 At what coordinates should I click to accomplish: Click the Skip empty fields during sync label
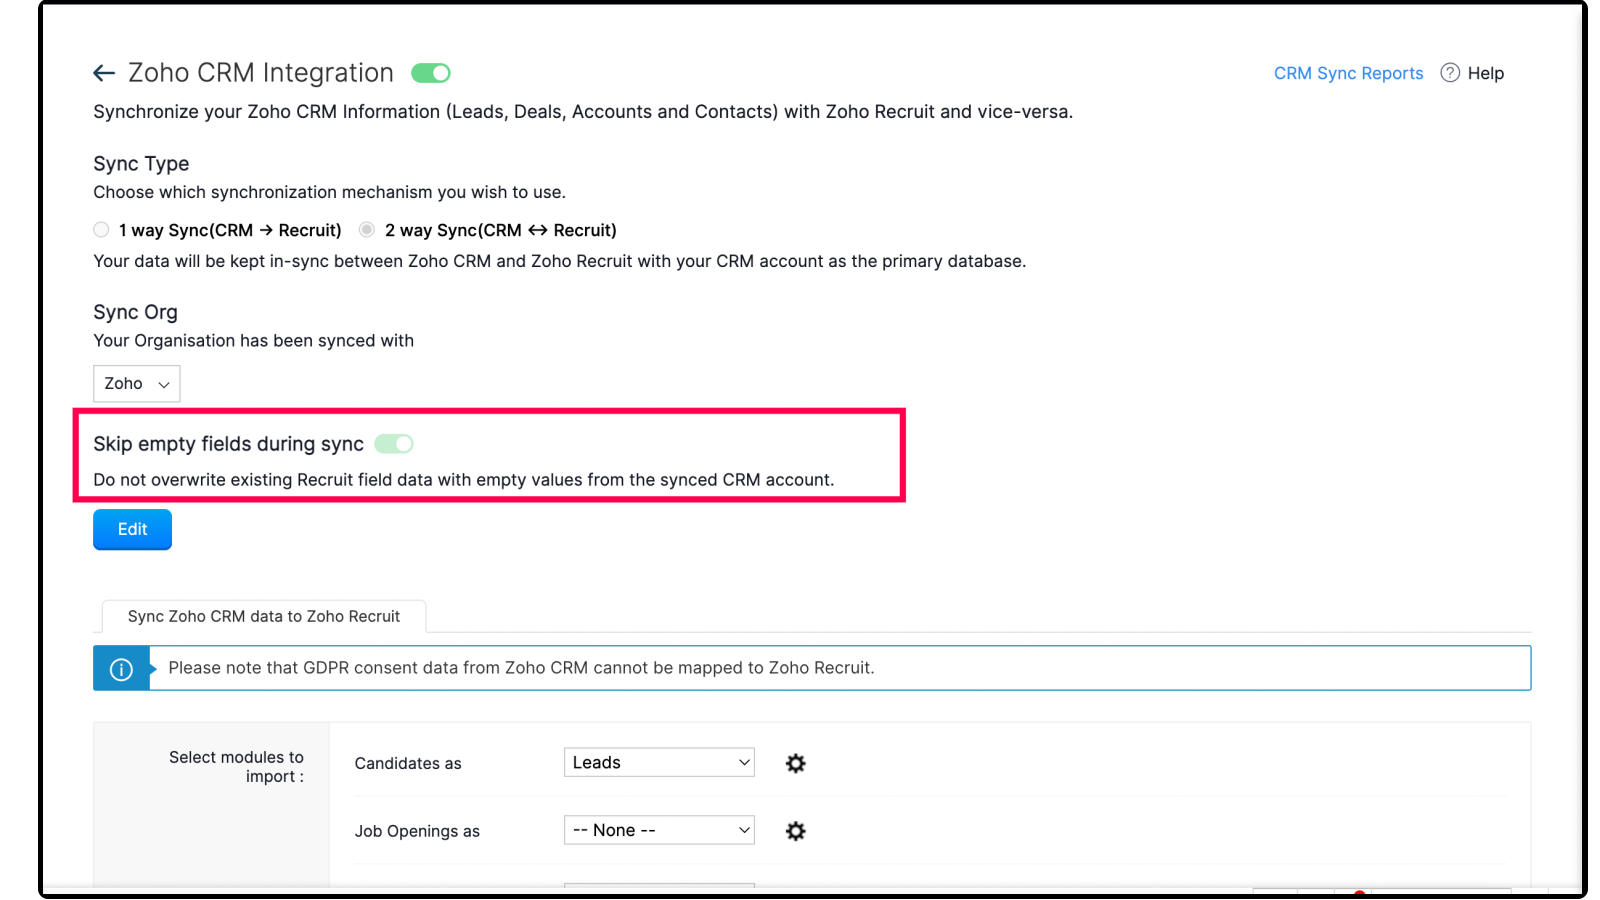228,444
